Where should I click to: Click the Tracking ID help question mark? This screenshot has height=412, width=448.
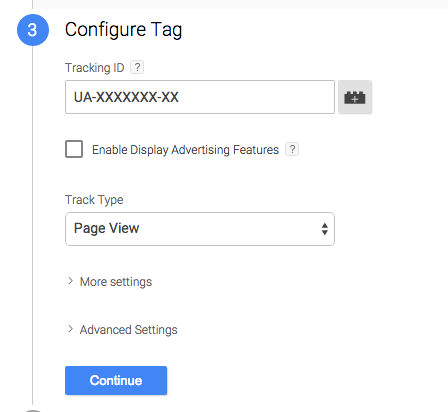137,67
